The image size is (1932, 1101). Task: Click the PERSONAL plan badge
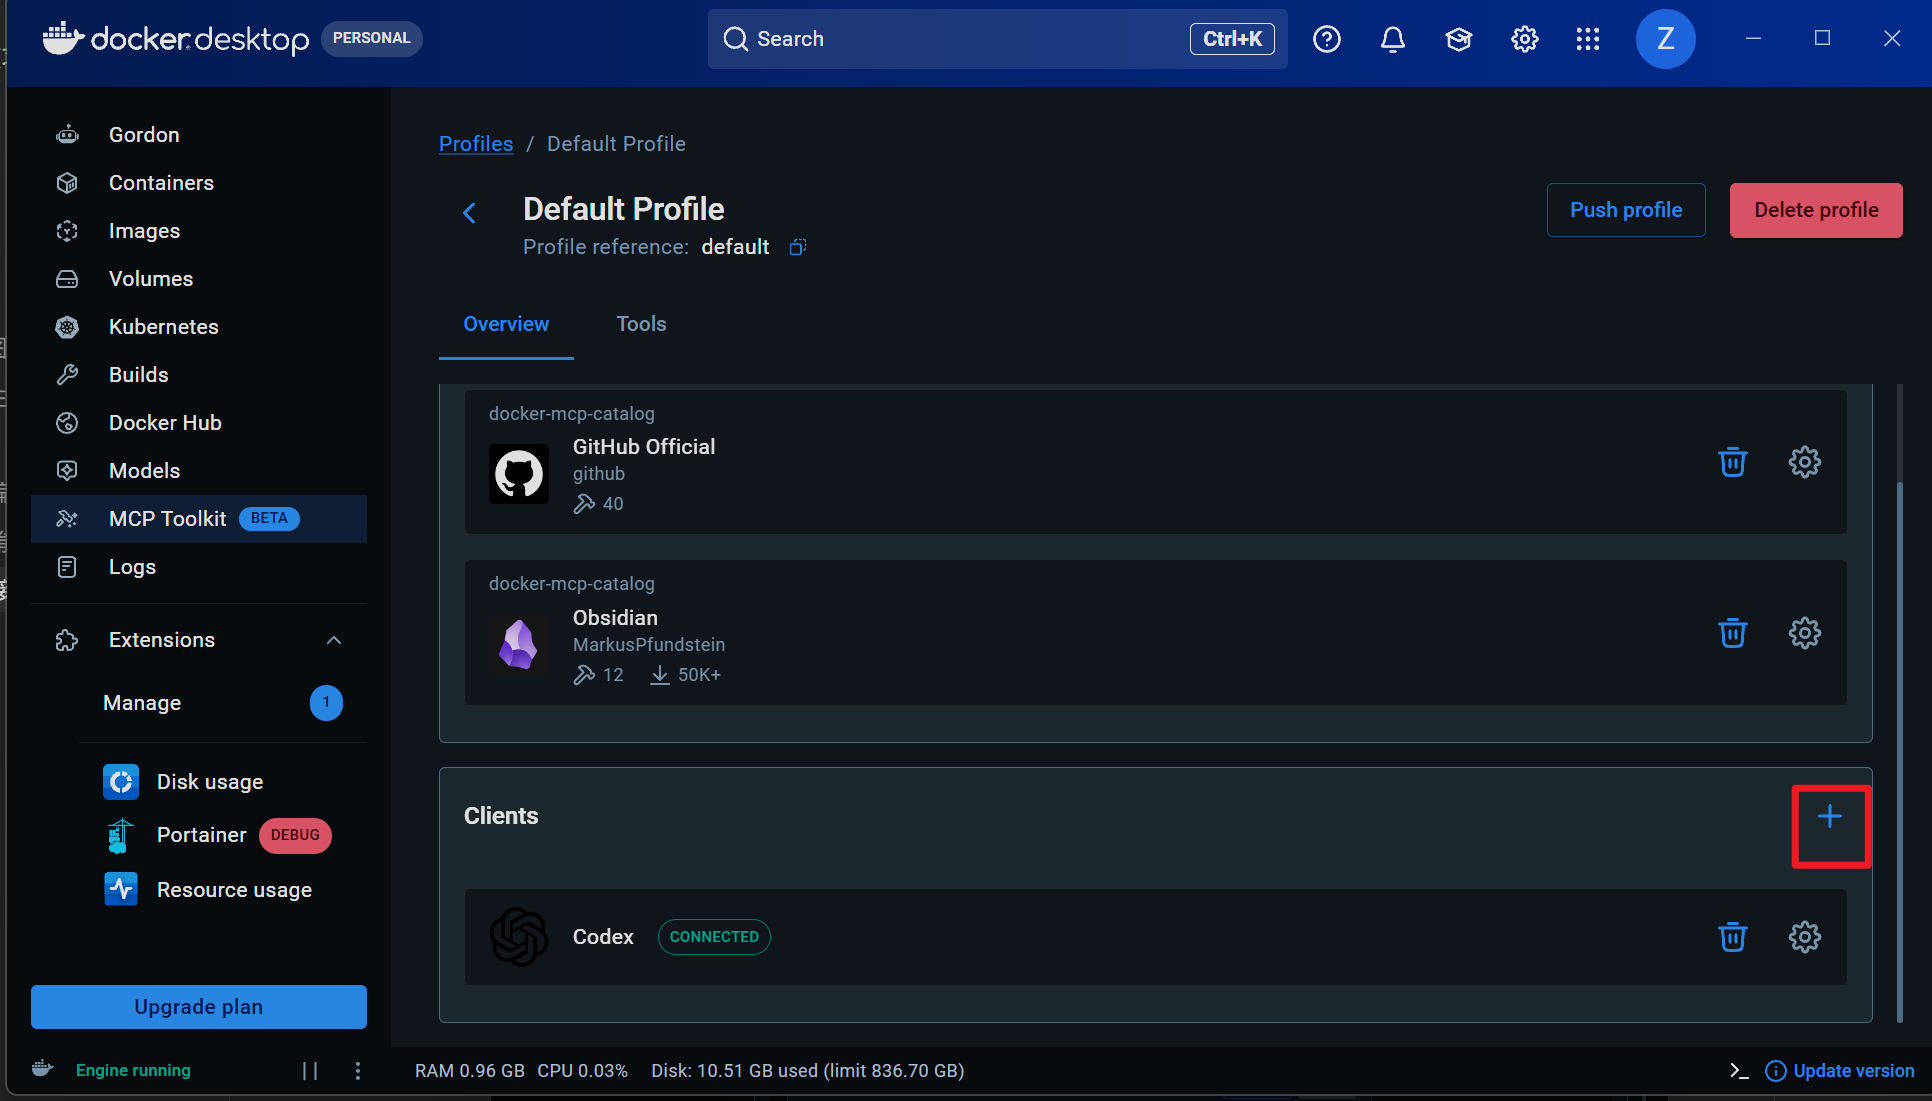click(372, 39)
